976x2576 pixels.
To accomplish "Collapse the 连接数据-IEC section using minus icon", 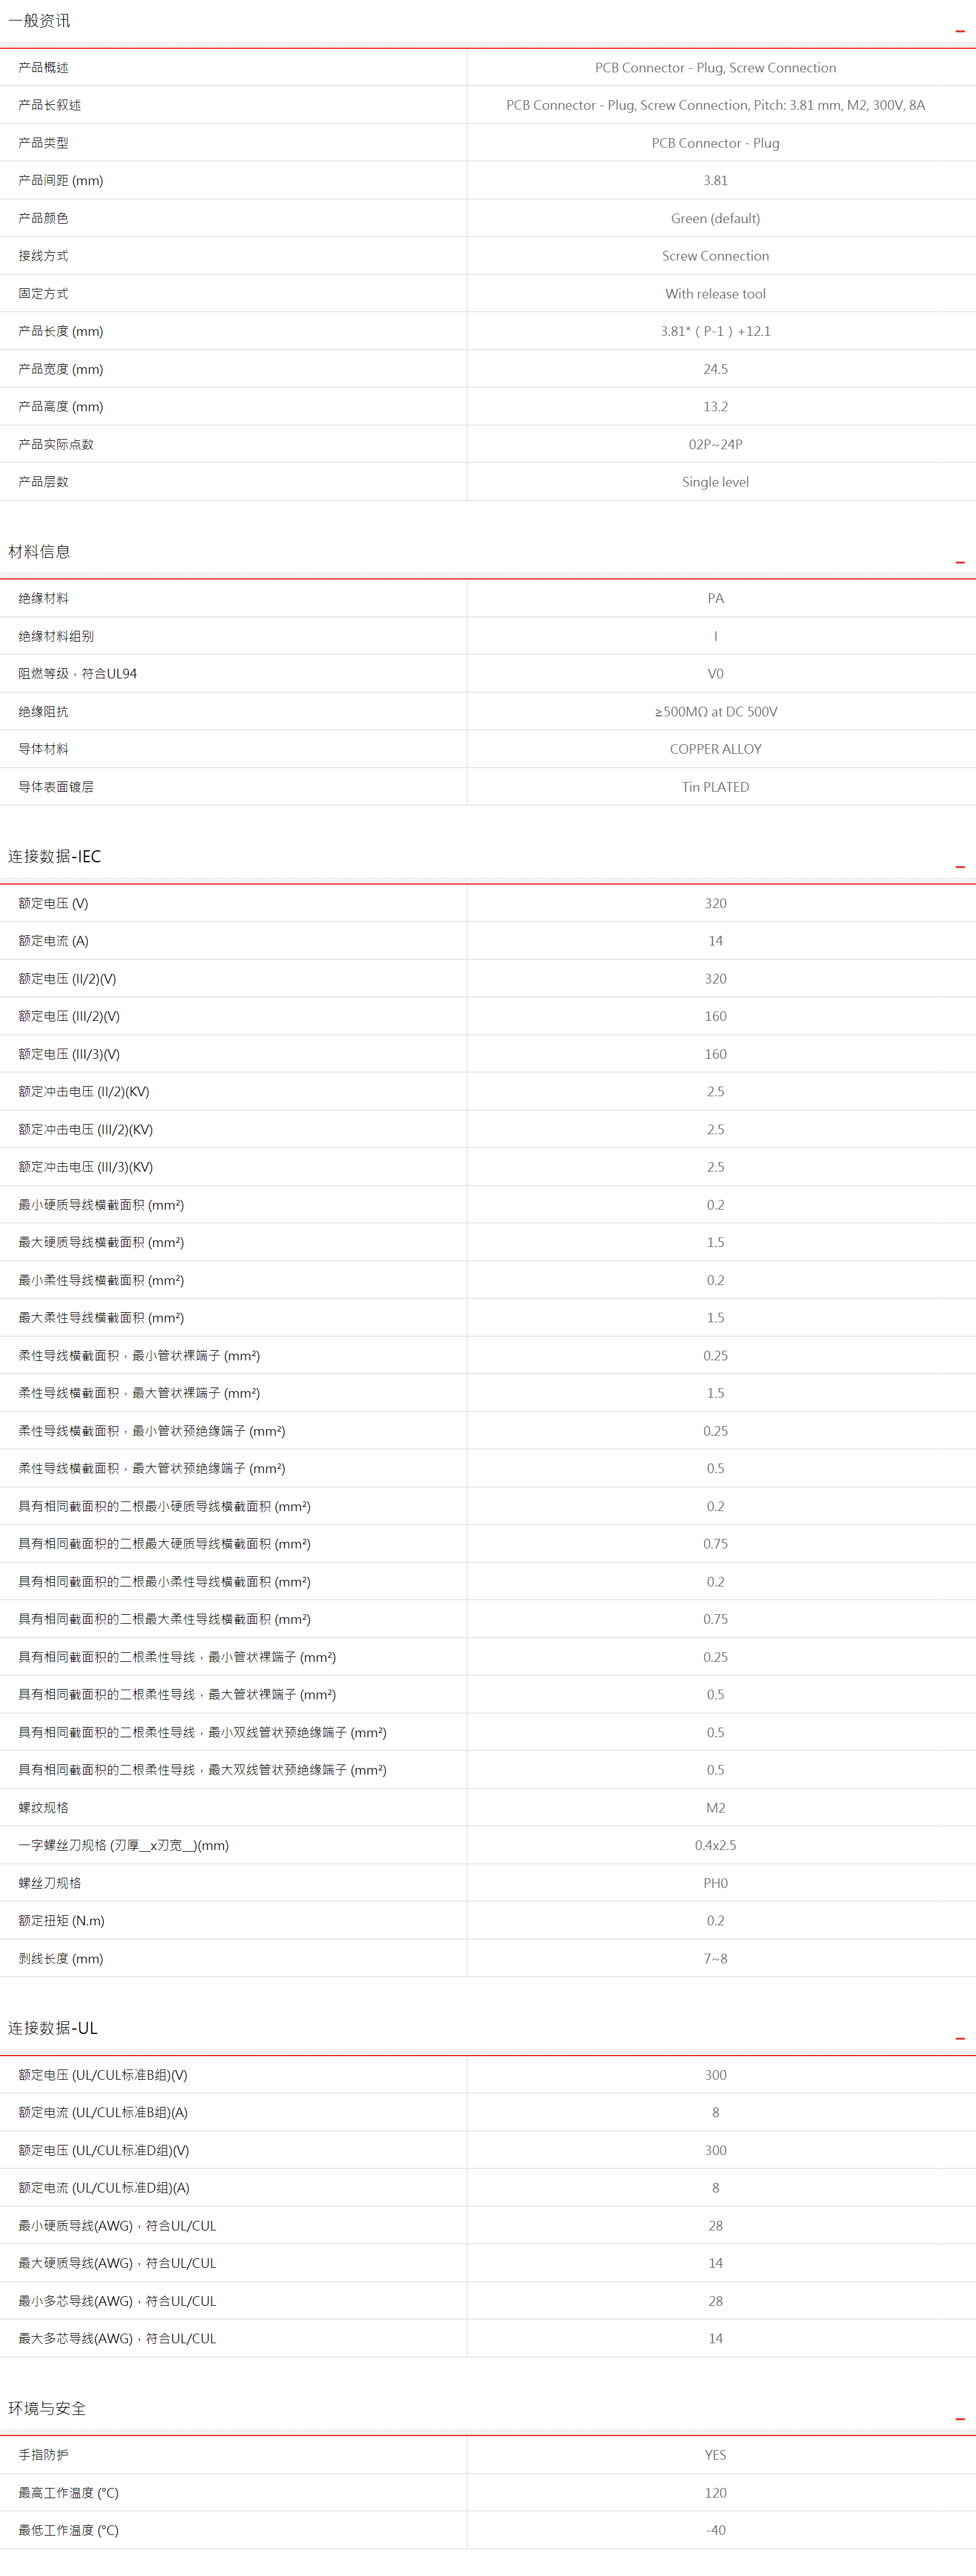I will click(x=959, y=867).
